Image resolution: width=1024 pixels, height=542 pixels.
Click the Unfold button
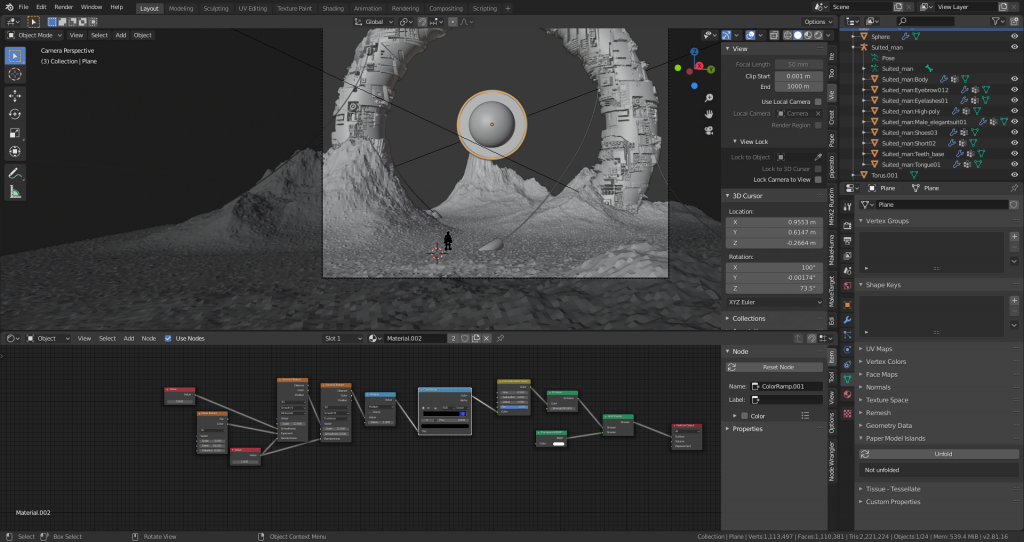pos(939,454)
